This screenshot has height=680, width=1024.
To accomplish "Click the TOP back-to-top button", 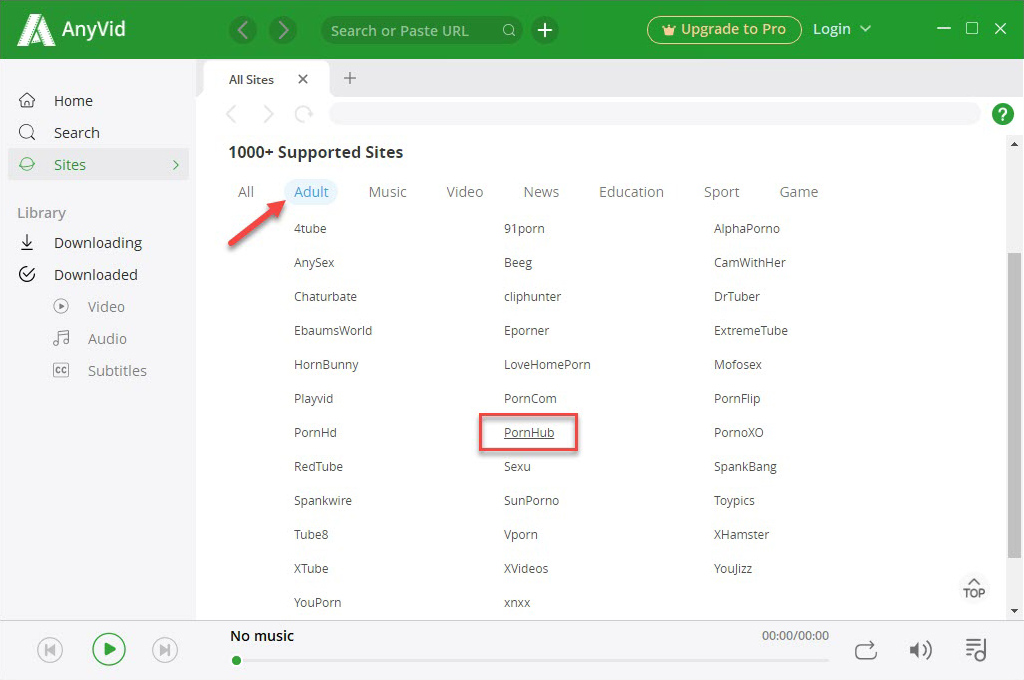I will (x=974, y=588).
